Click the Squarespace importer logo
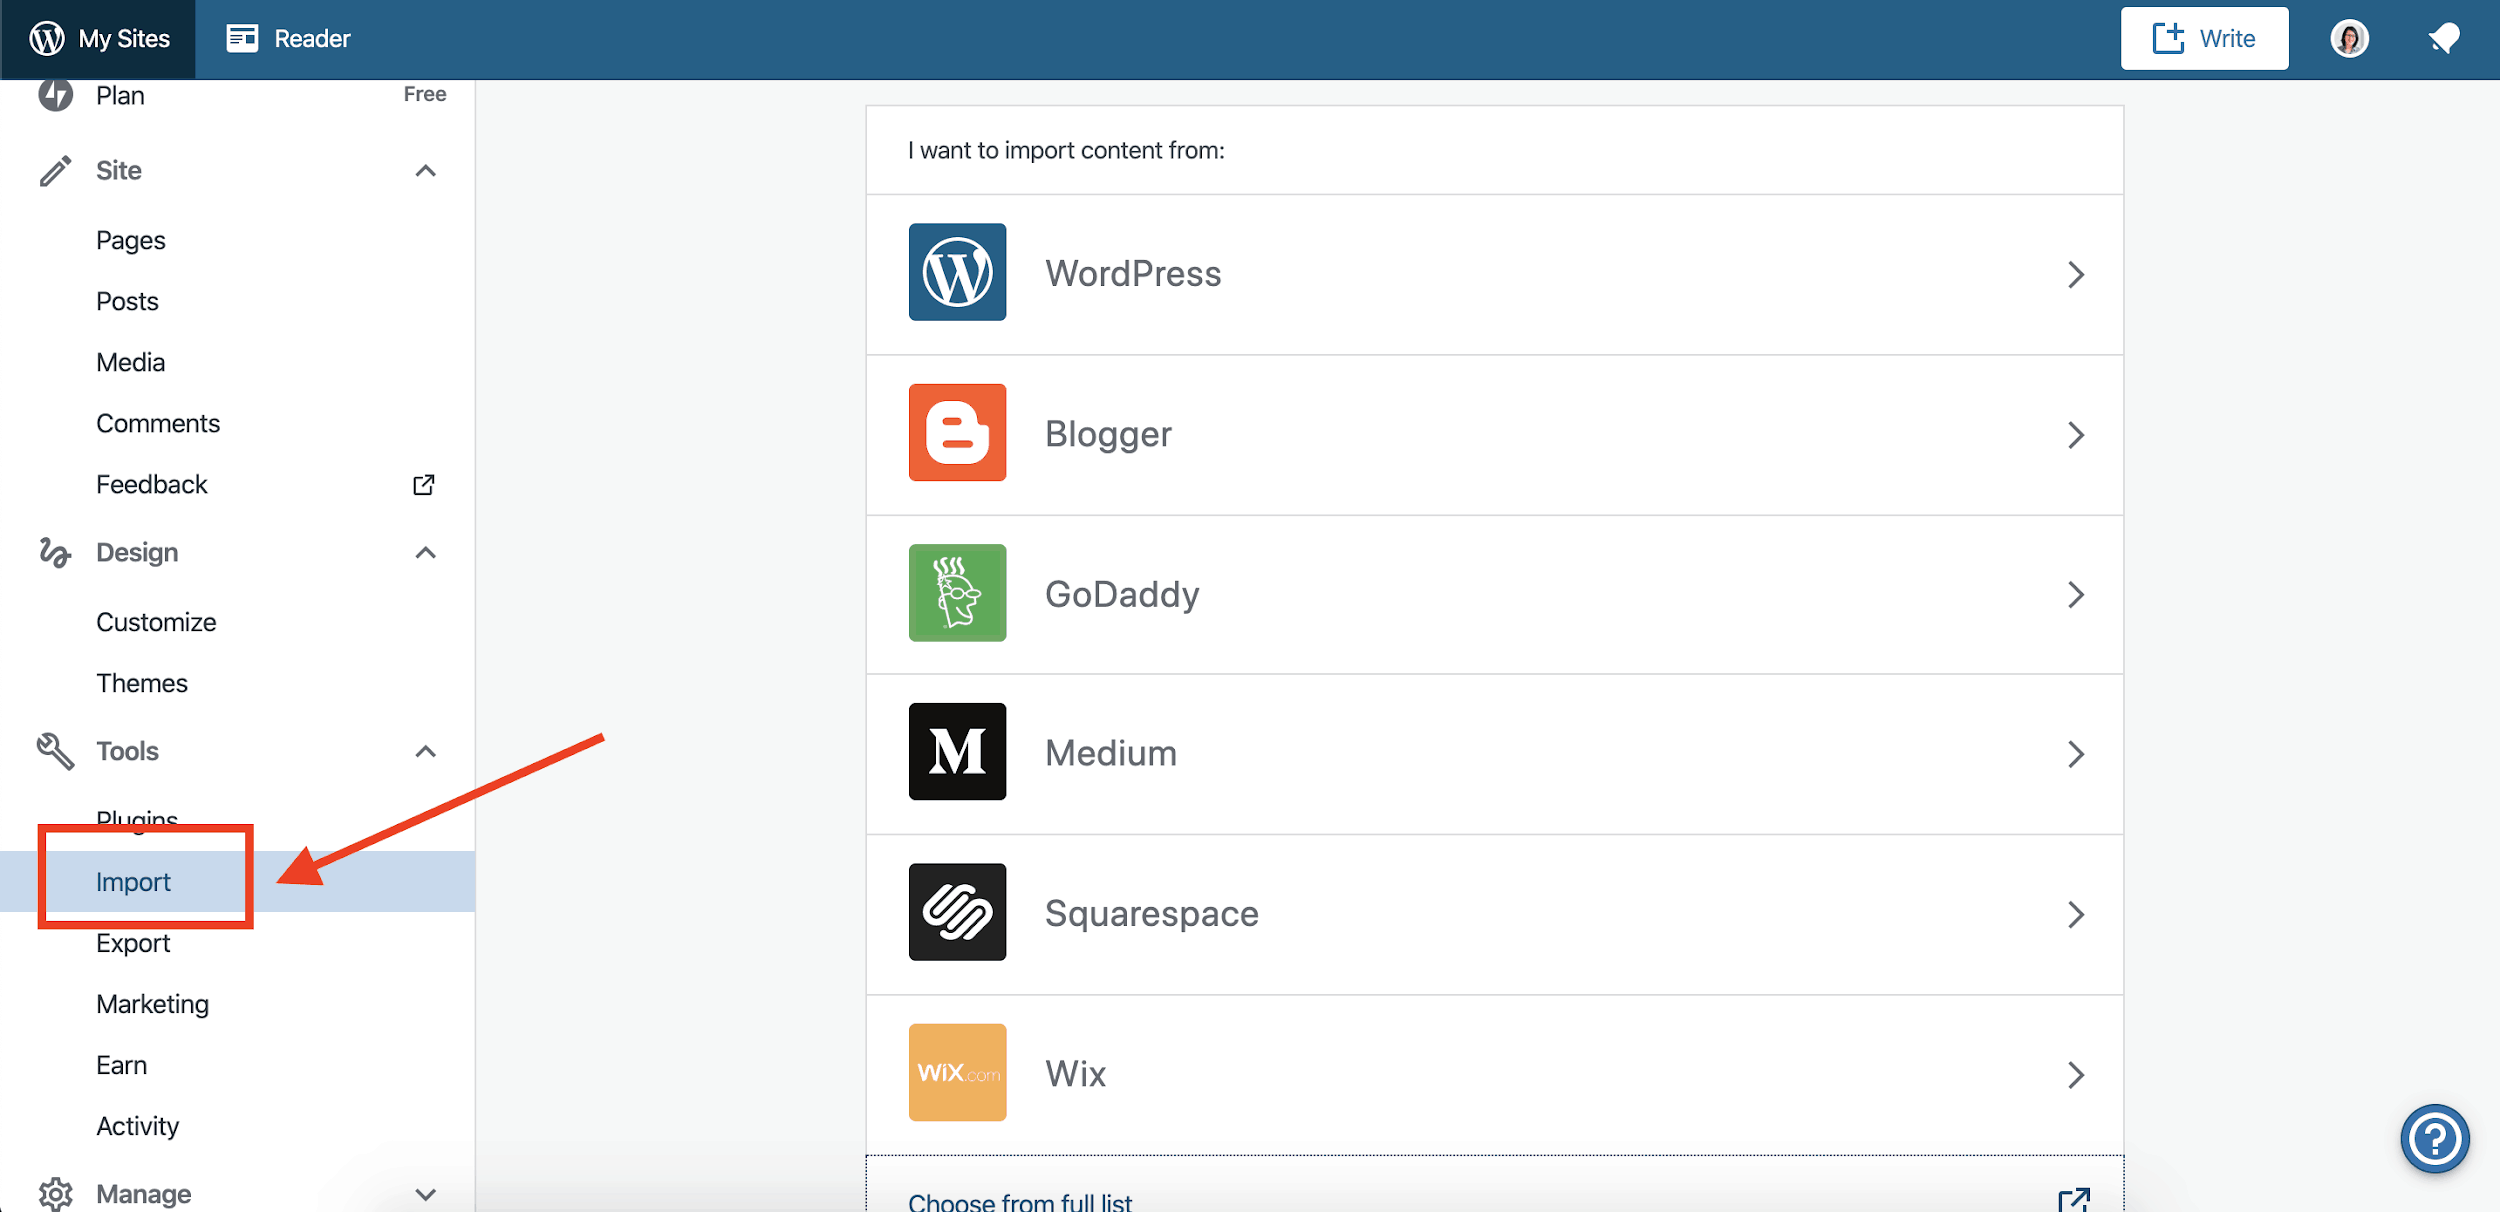This screenshot has height=1212, width=2500. 957,912
